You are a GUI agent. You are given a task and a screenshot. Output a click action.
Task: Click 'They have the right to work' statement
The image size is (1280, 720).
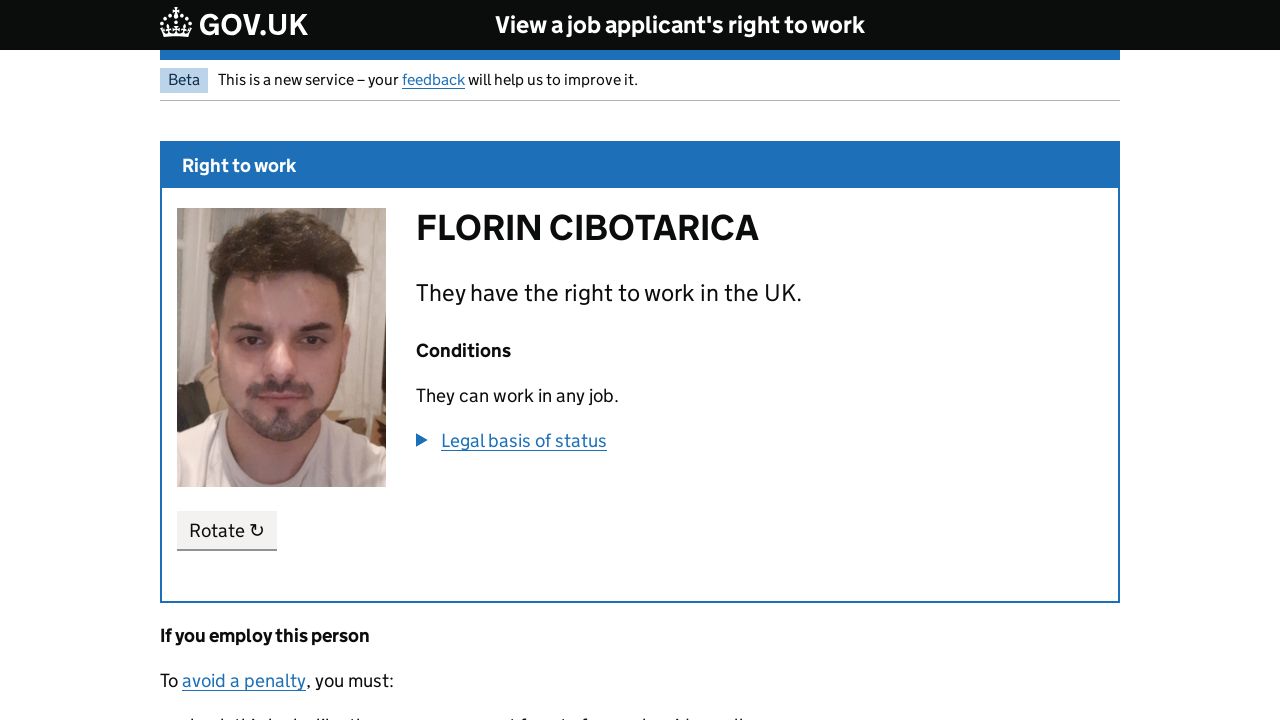click(x=608, y=293)
